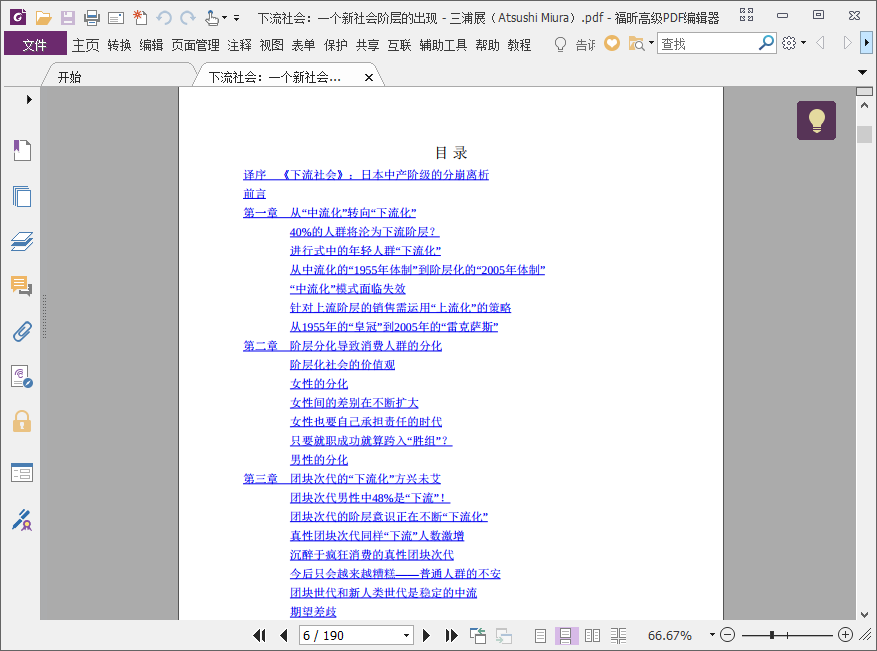This screenshot has width=877, height=651.
Task: Go to first page button
Action: pyautogui.click(x=260, y=635)
